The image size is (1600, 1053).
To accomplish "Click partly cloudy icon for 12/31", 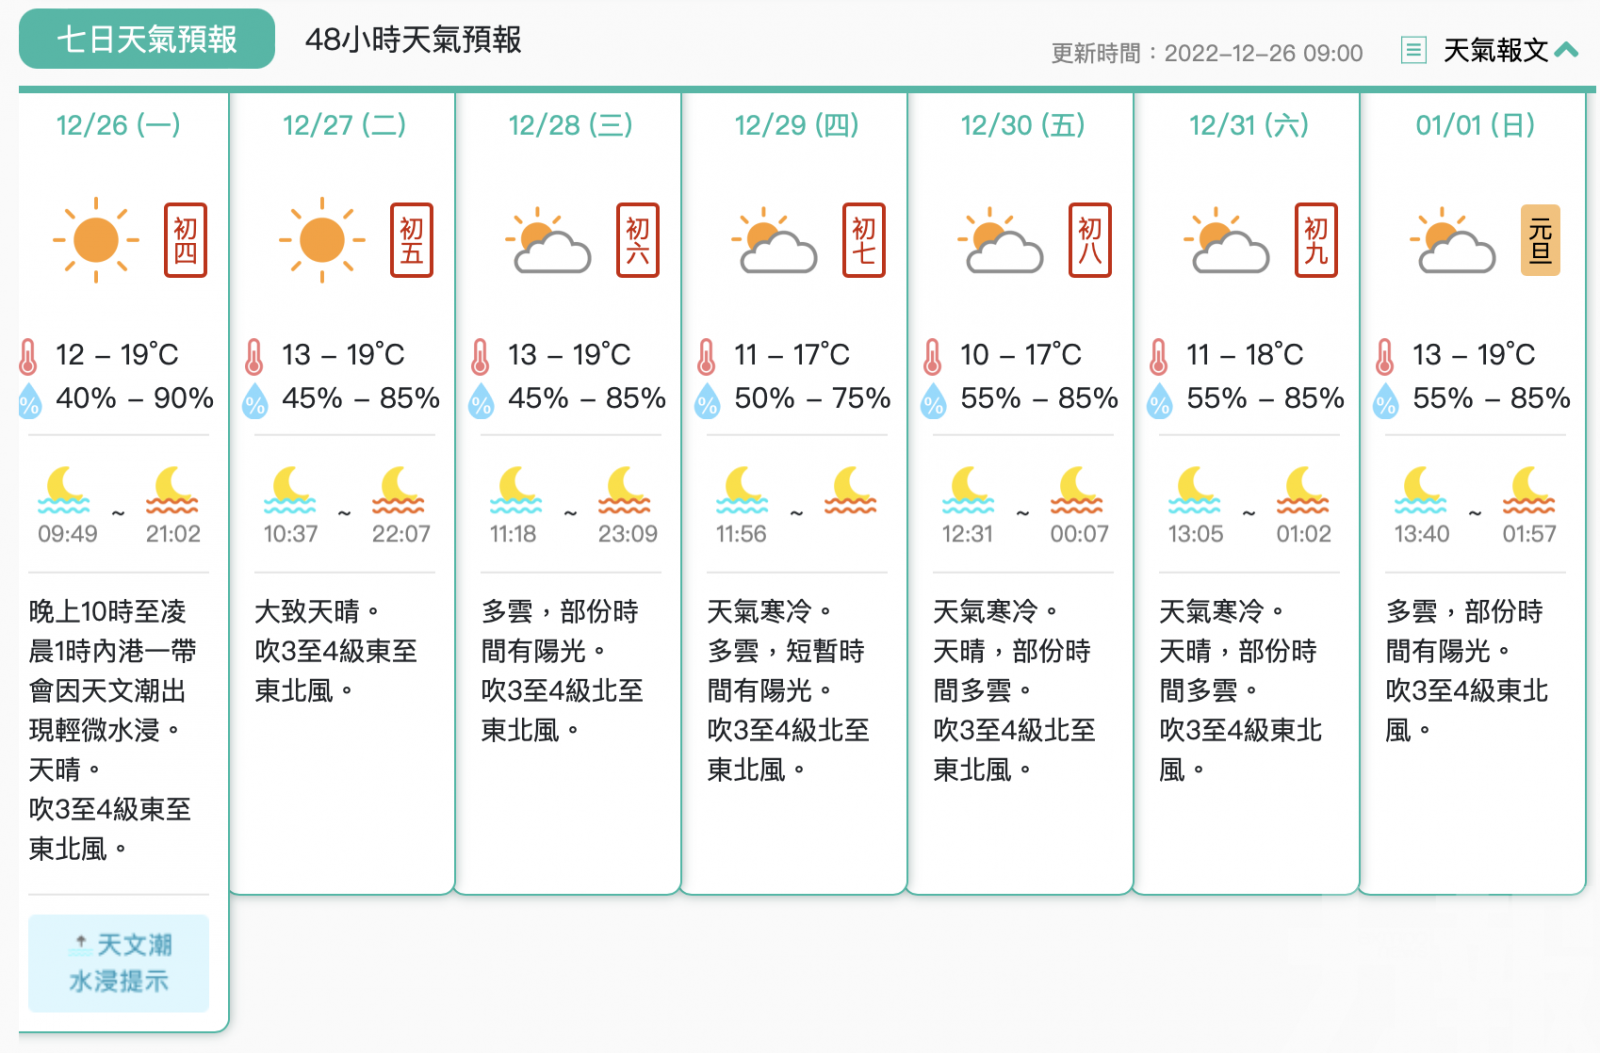I will (1226, 240).
